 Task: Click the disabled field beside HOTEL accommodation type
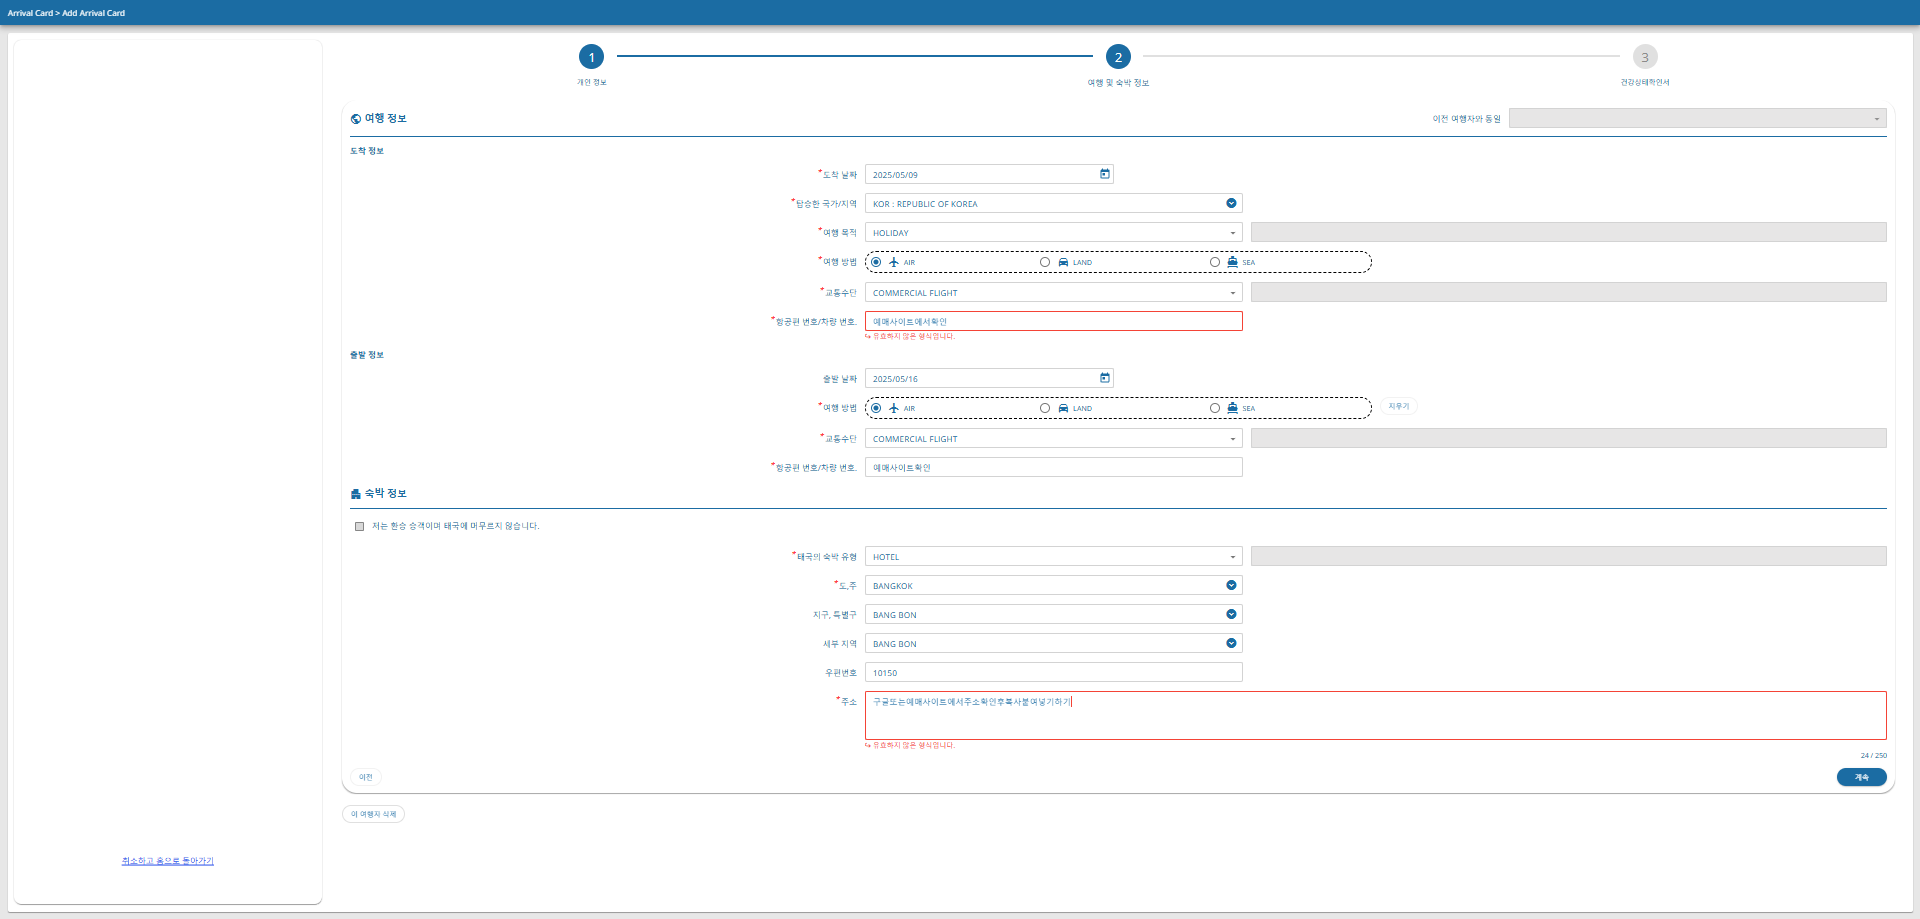pos(1569,556)
